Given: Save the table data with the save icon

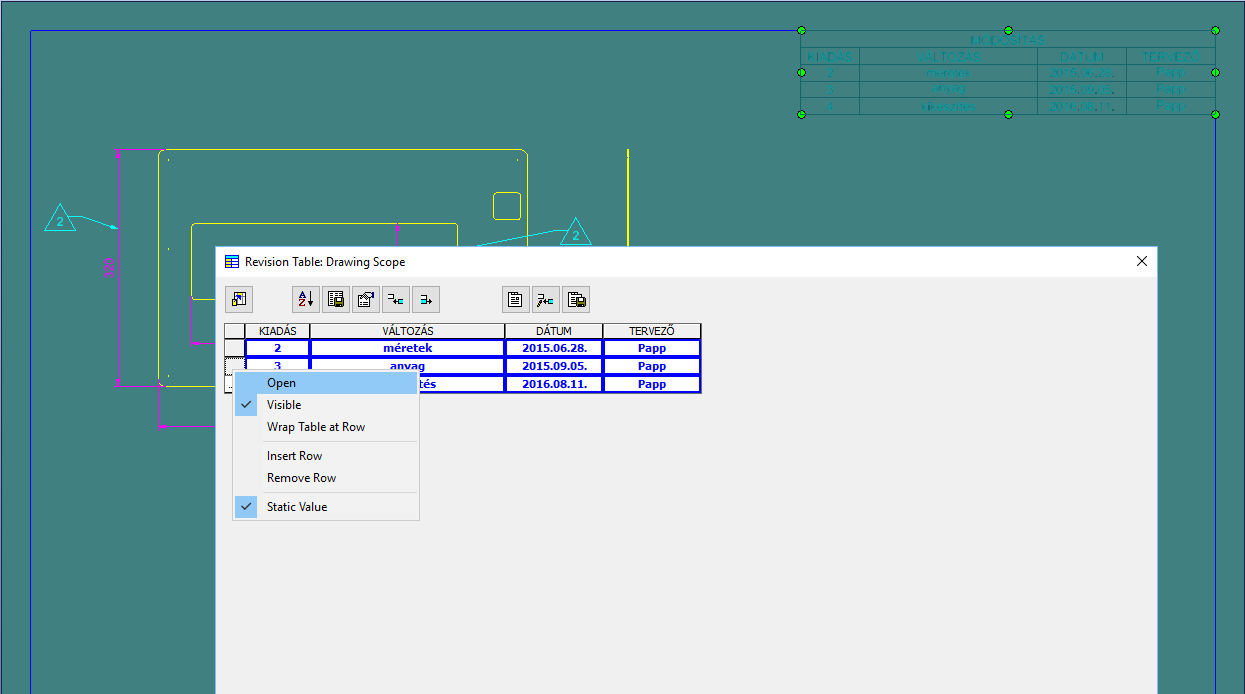Looking at the screenshot, I should pos(335,299).
